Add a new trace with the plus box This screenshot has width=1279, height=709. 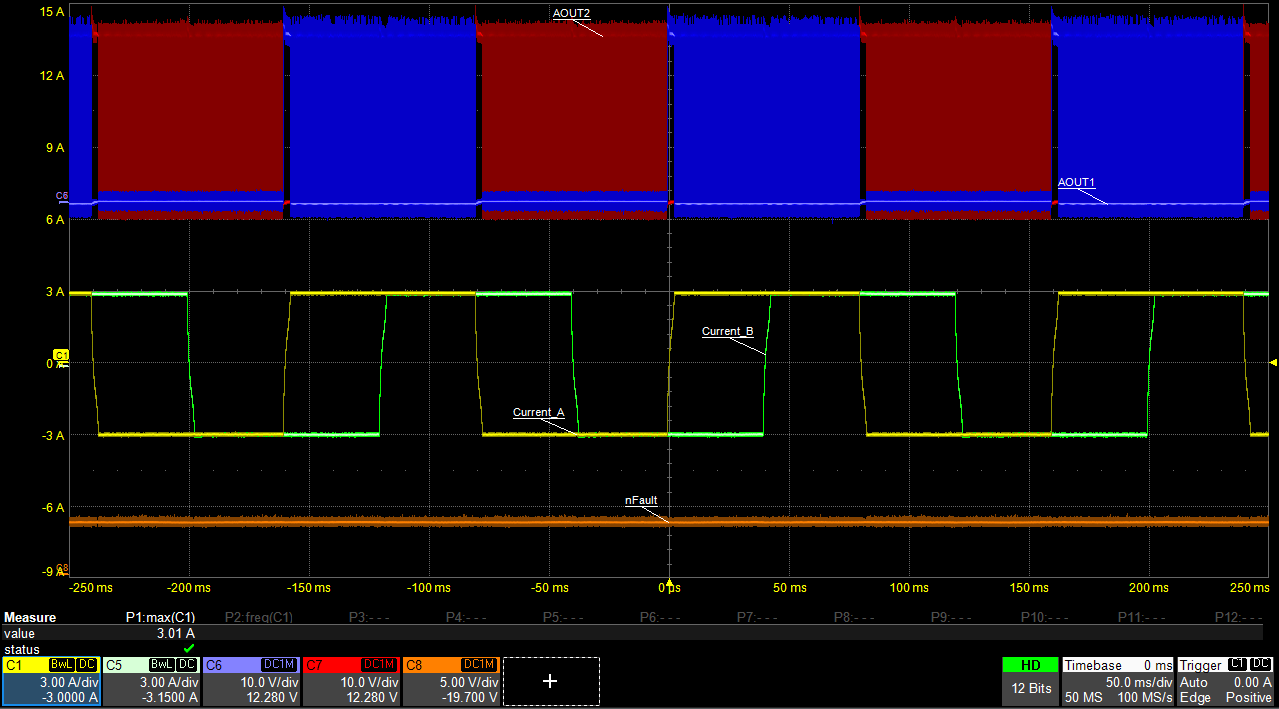click(550, 681)
